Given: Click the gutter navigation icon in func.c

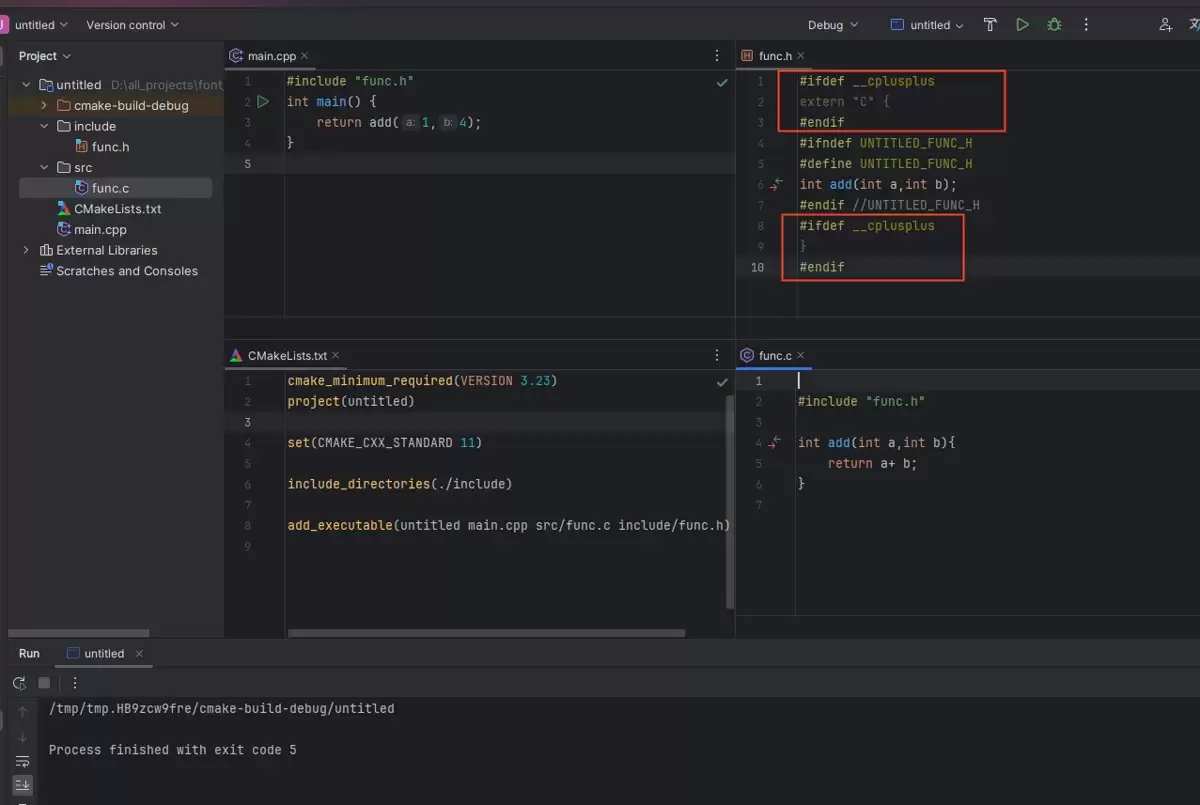Looking at the screenshot, I should 775,442.
